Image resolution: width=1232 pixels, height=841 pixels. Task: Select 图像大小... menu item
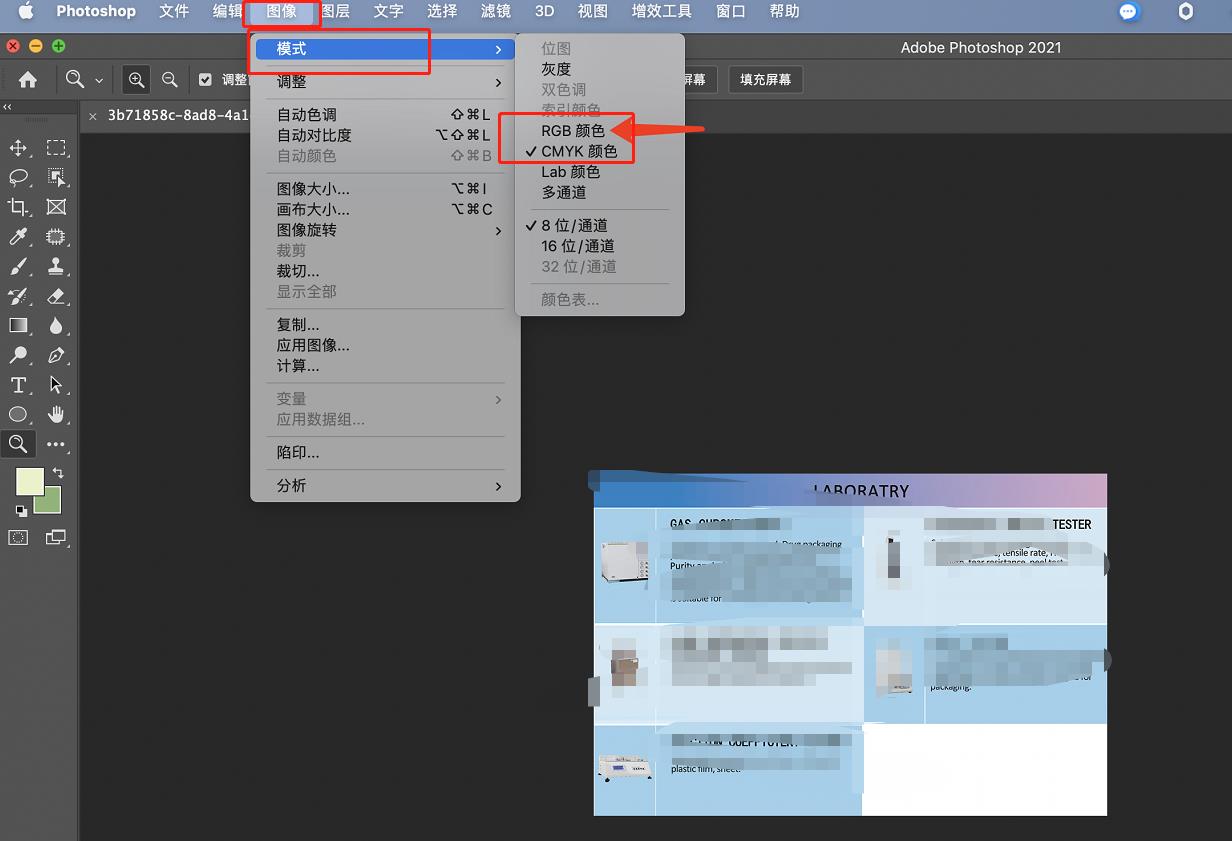(x=313, y=189)
